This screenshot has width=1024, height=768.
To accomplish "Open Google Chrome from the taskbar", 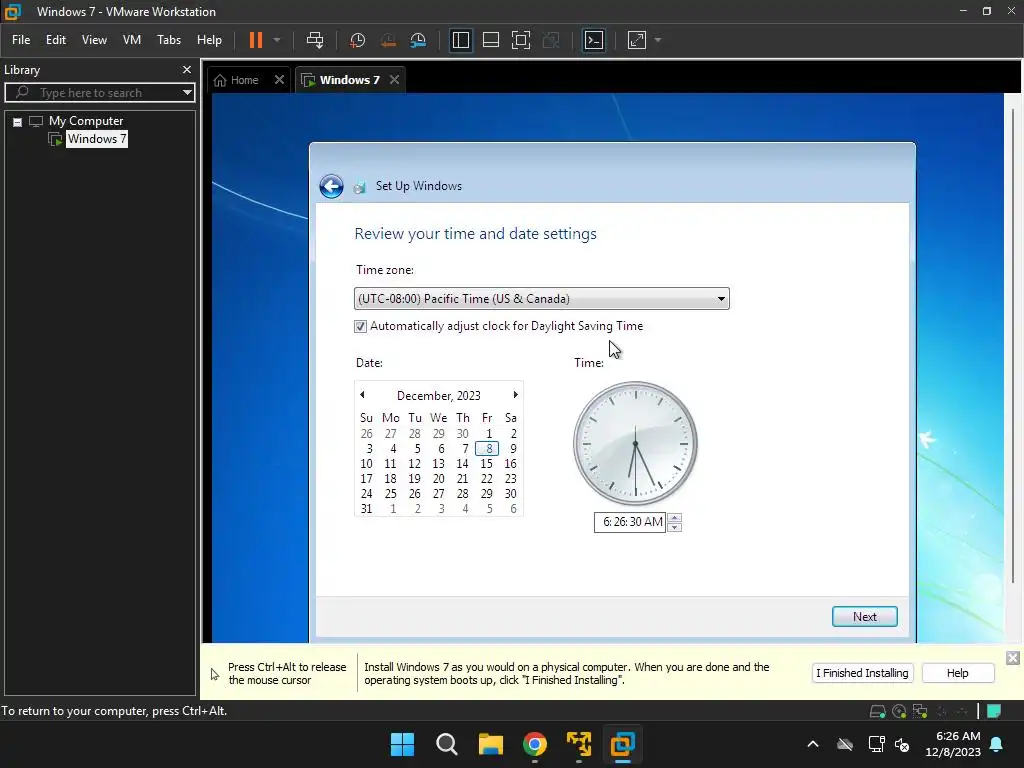I will [535, 744].
